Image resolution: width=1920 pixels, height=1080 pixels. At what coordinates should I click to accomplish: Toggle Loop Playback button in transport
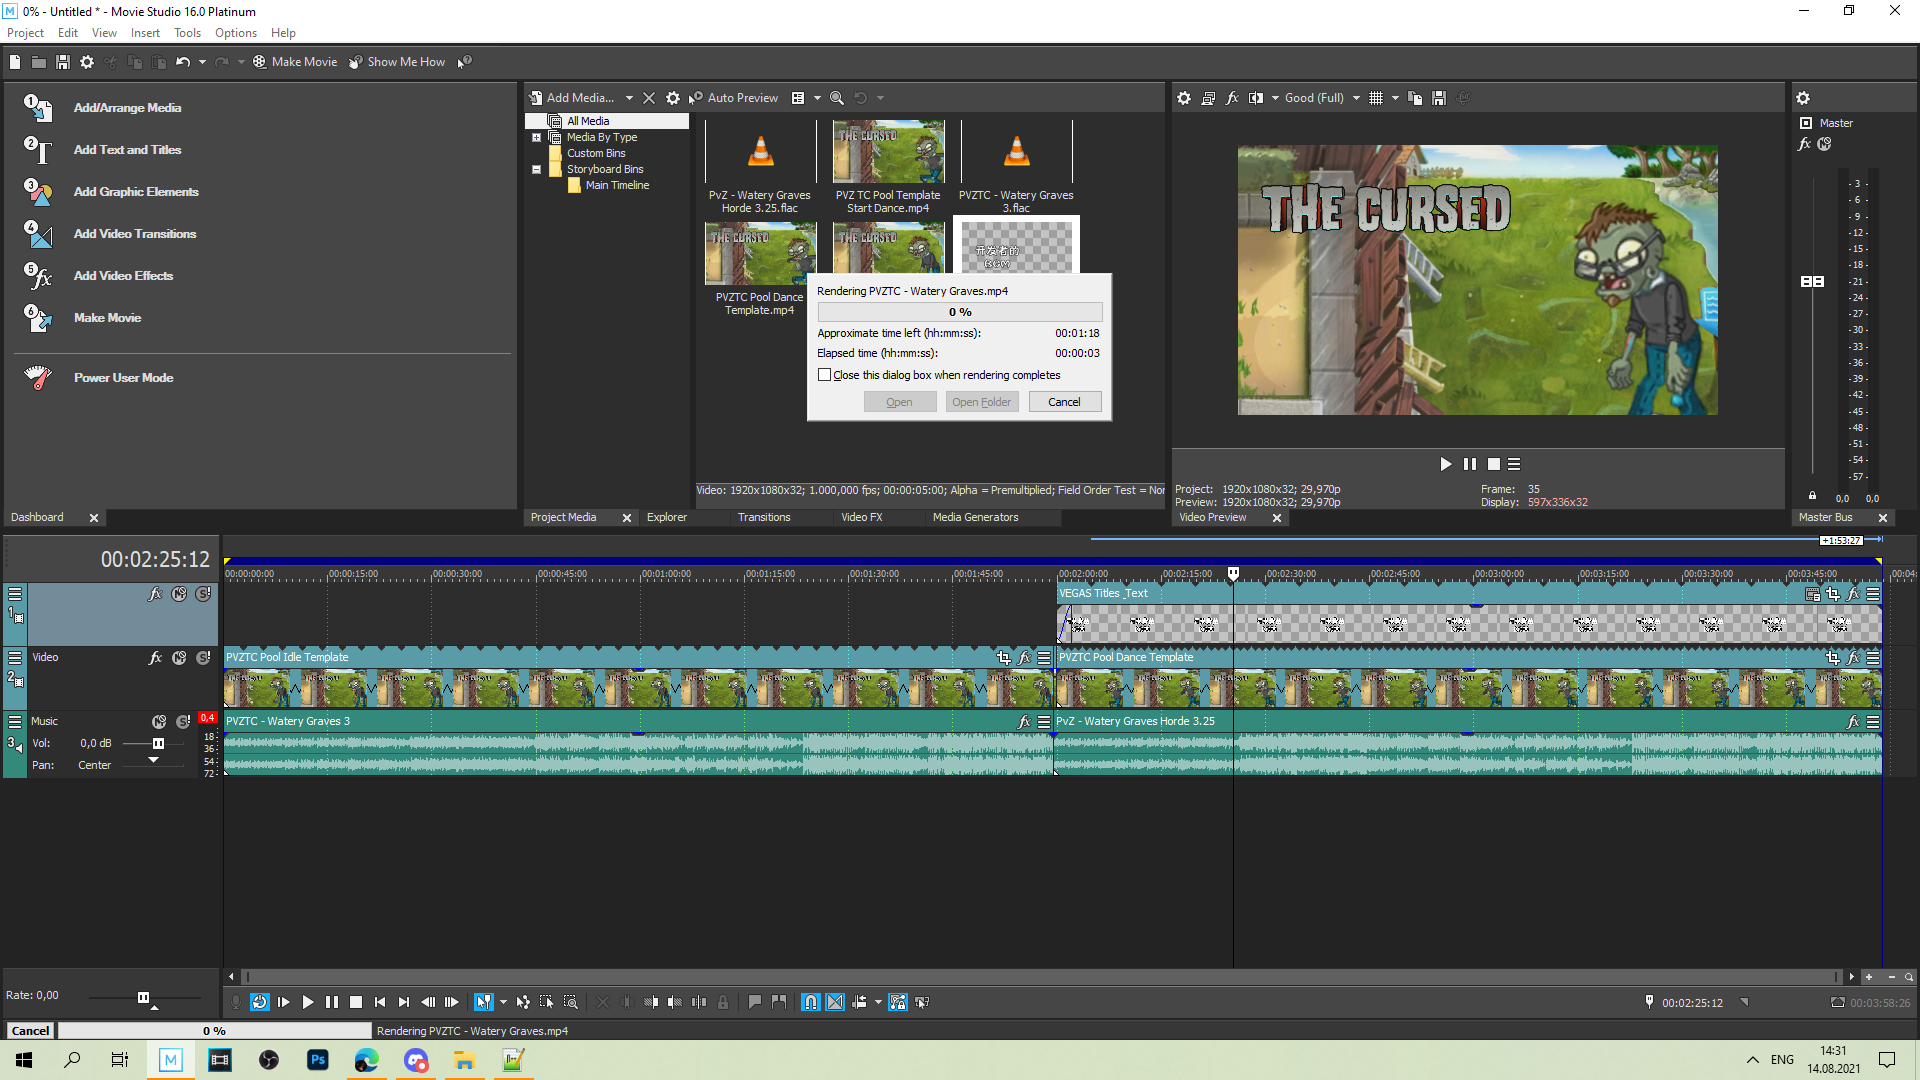260,1002
